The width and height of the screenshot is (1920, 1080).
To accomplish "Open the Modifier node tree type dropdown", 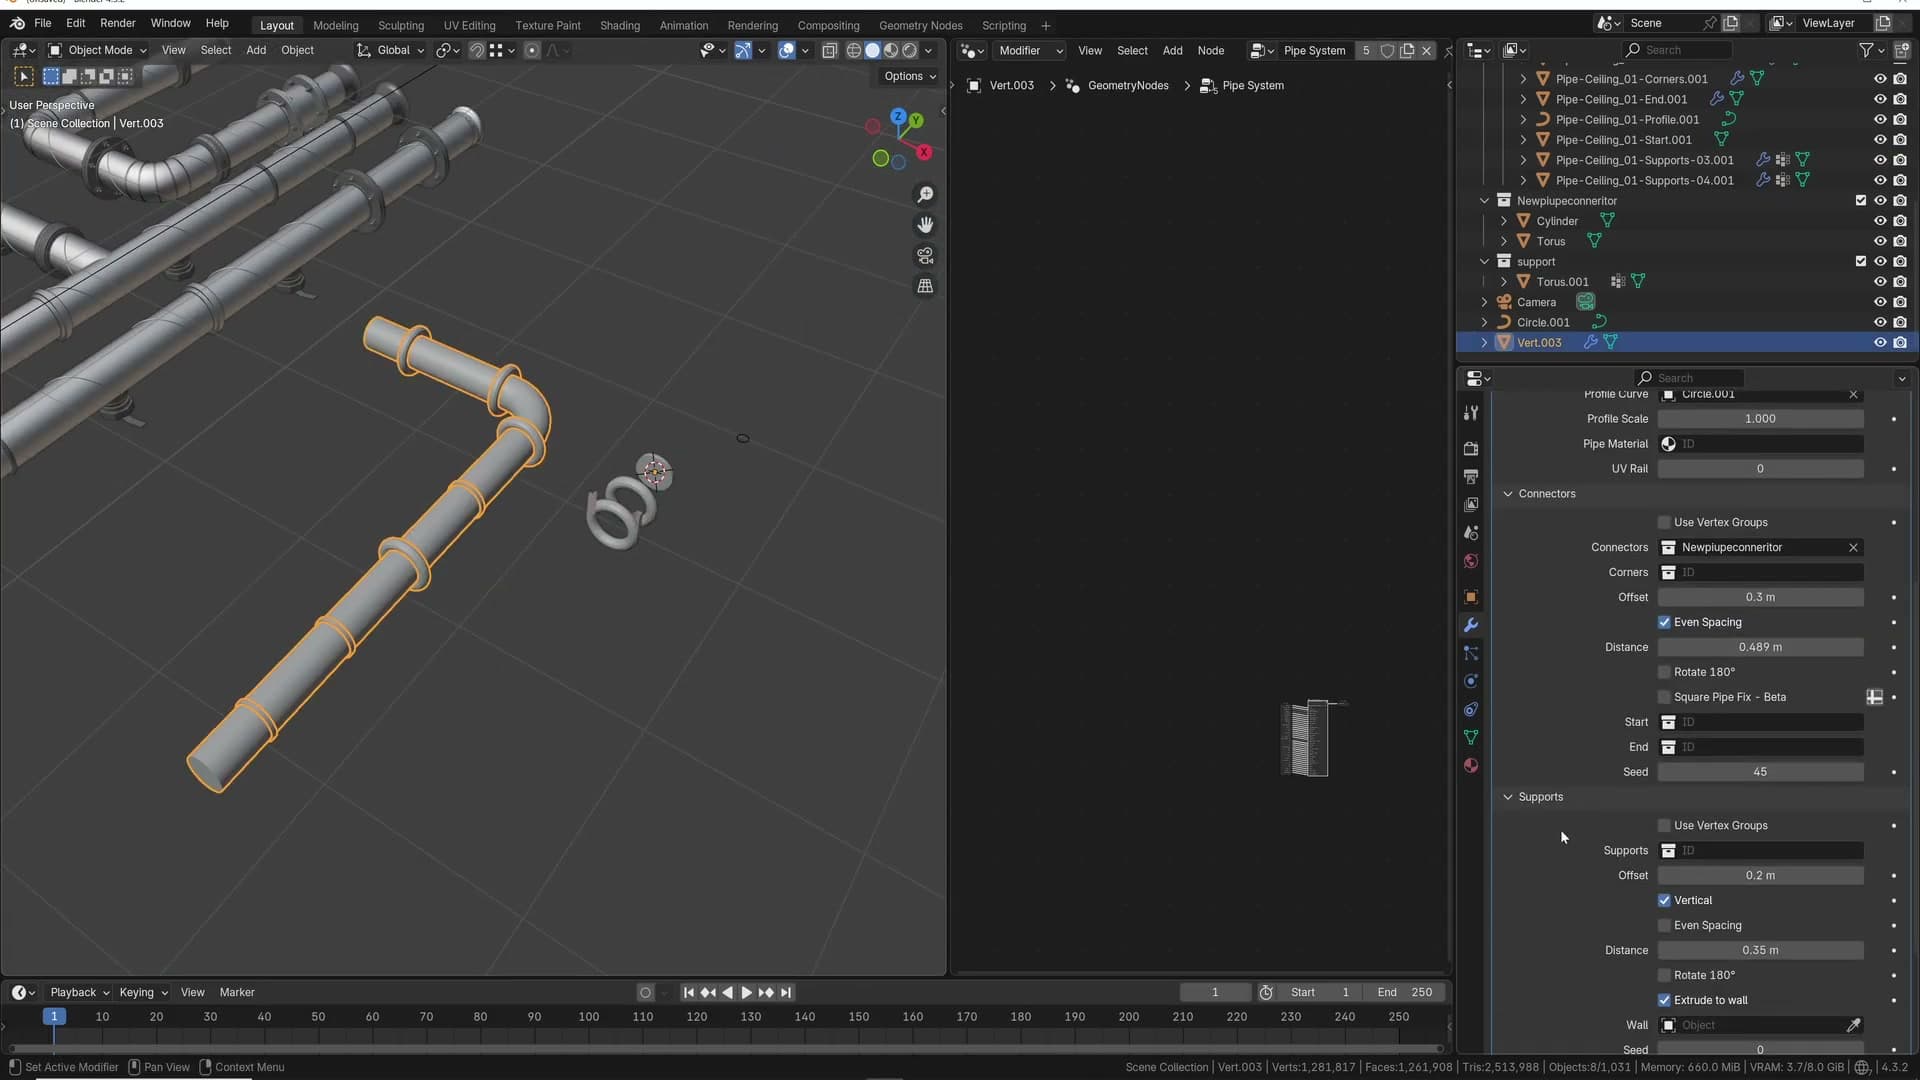I will pyautogui.click(x=1030, y=50).
